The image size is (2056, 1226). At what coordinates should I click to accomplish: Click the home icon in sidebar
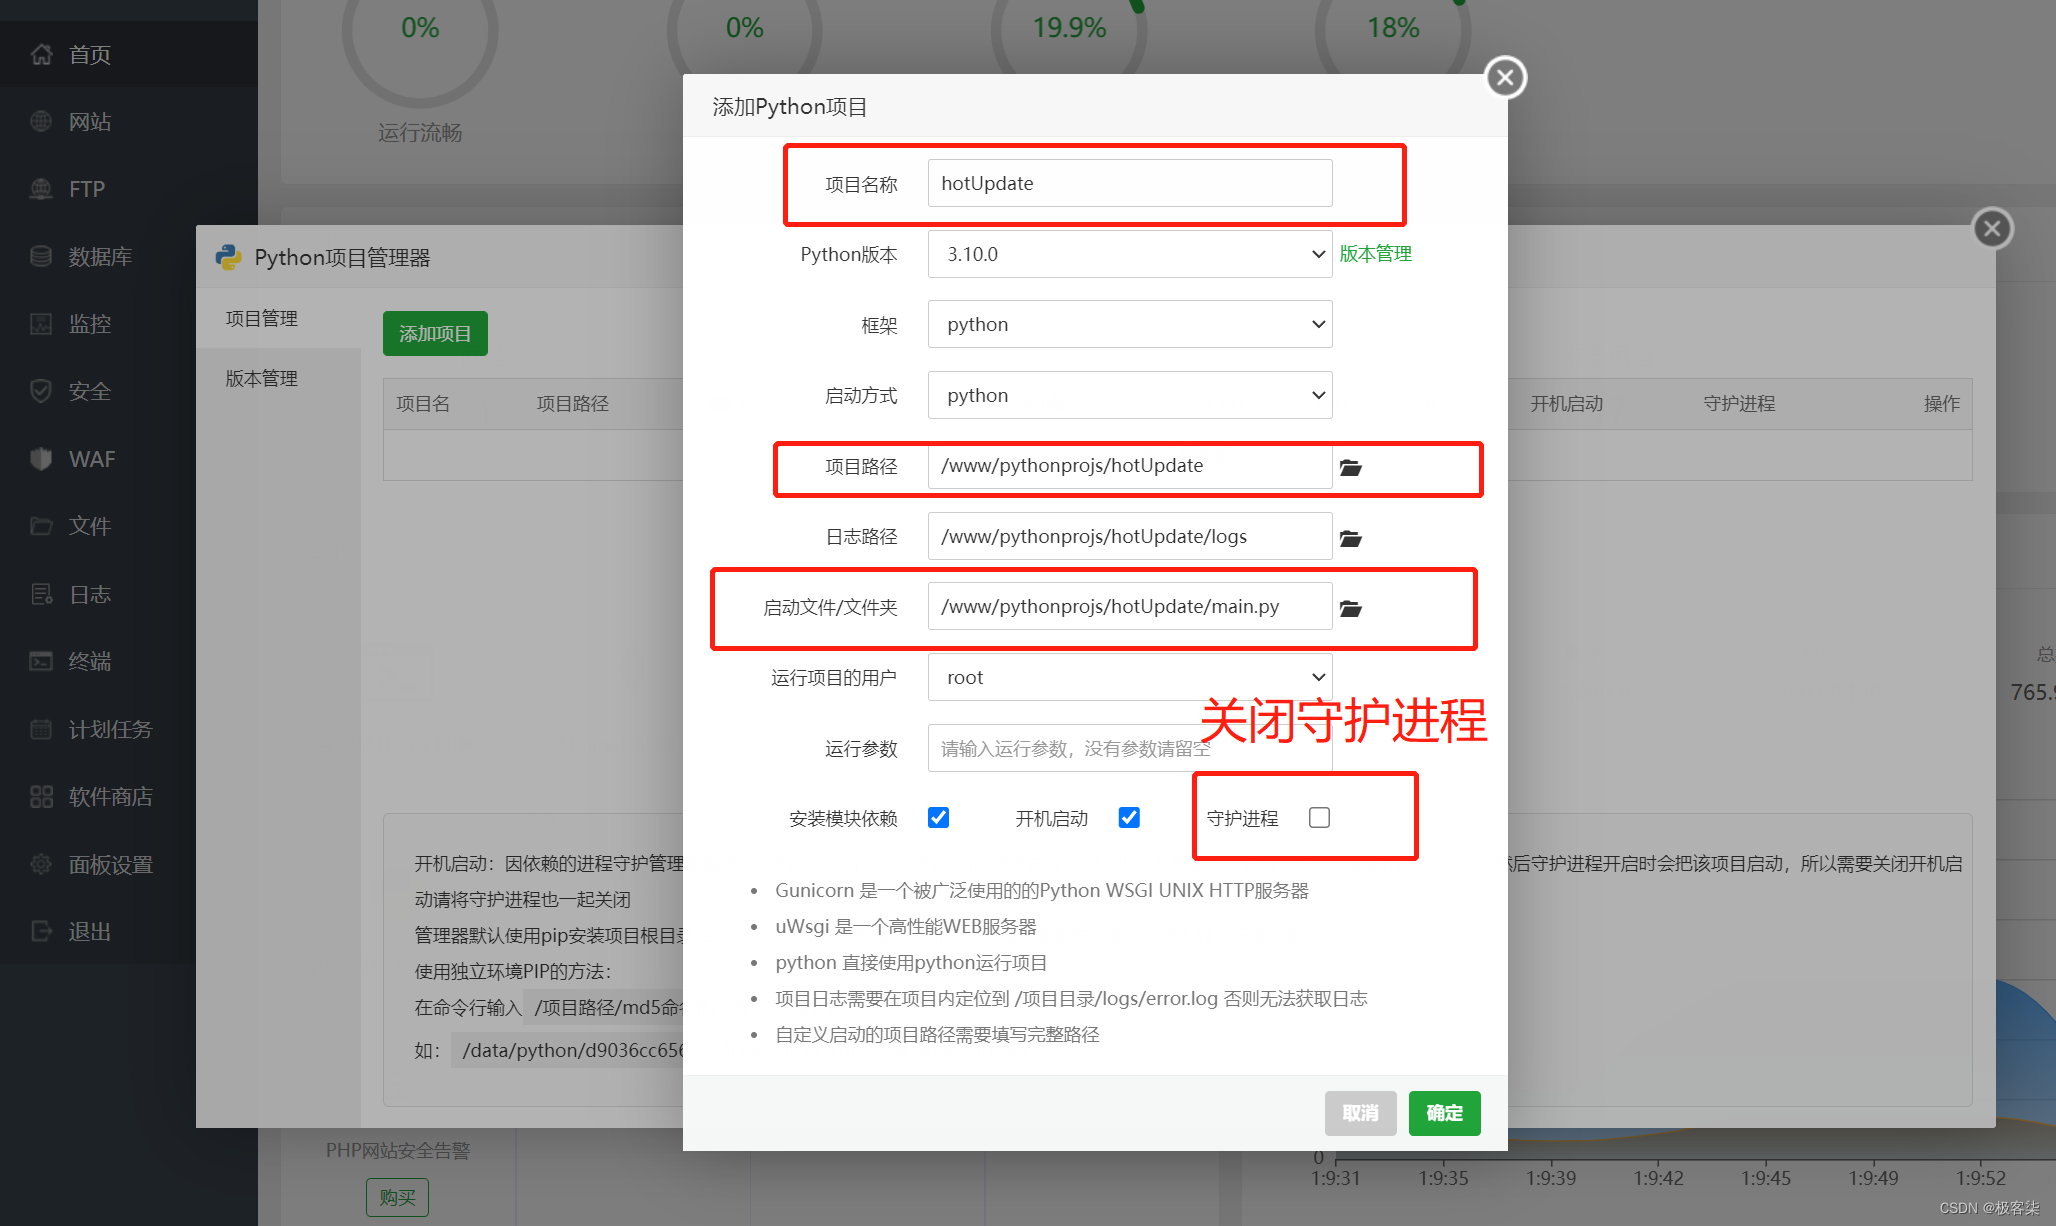point(41,54)
